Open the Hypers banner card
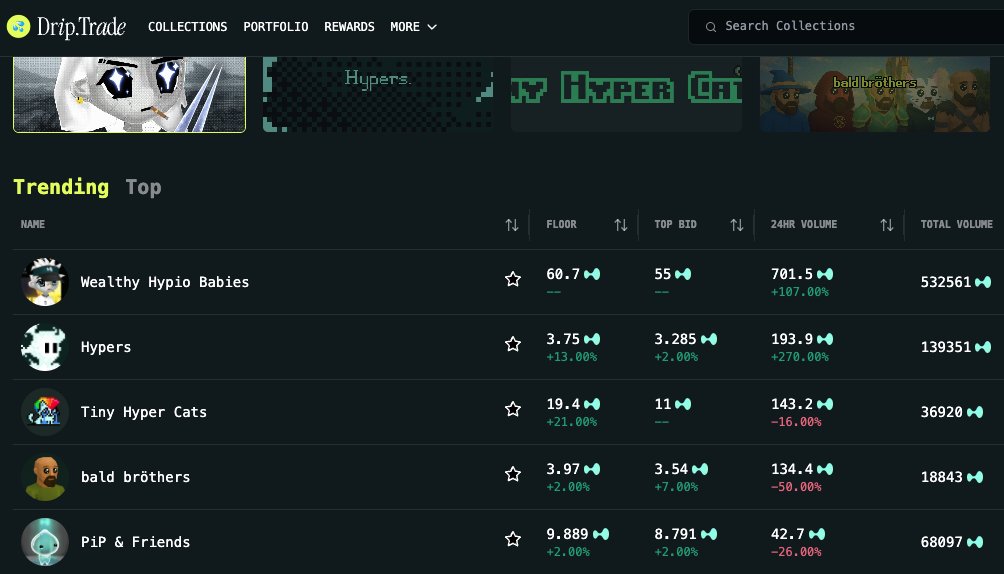The width and height of the screenshot is (1004, 574). [378, 94]
